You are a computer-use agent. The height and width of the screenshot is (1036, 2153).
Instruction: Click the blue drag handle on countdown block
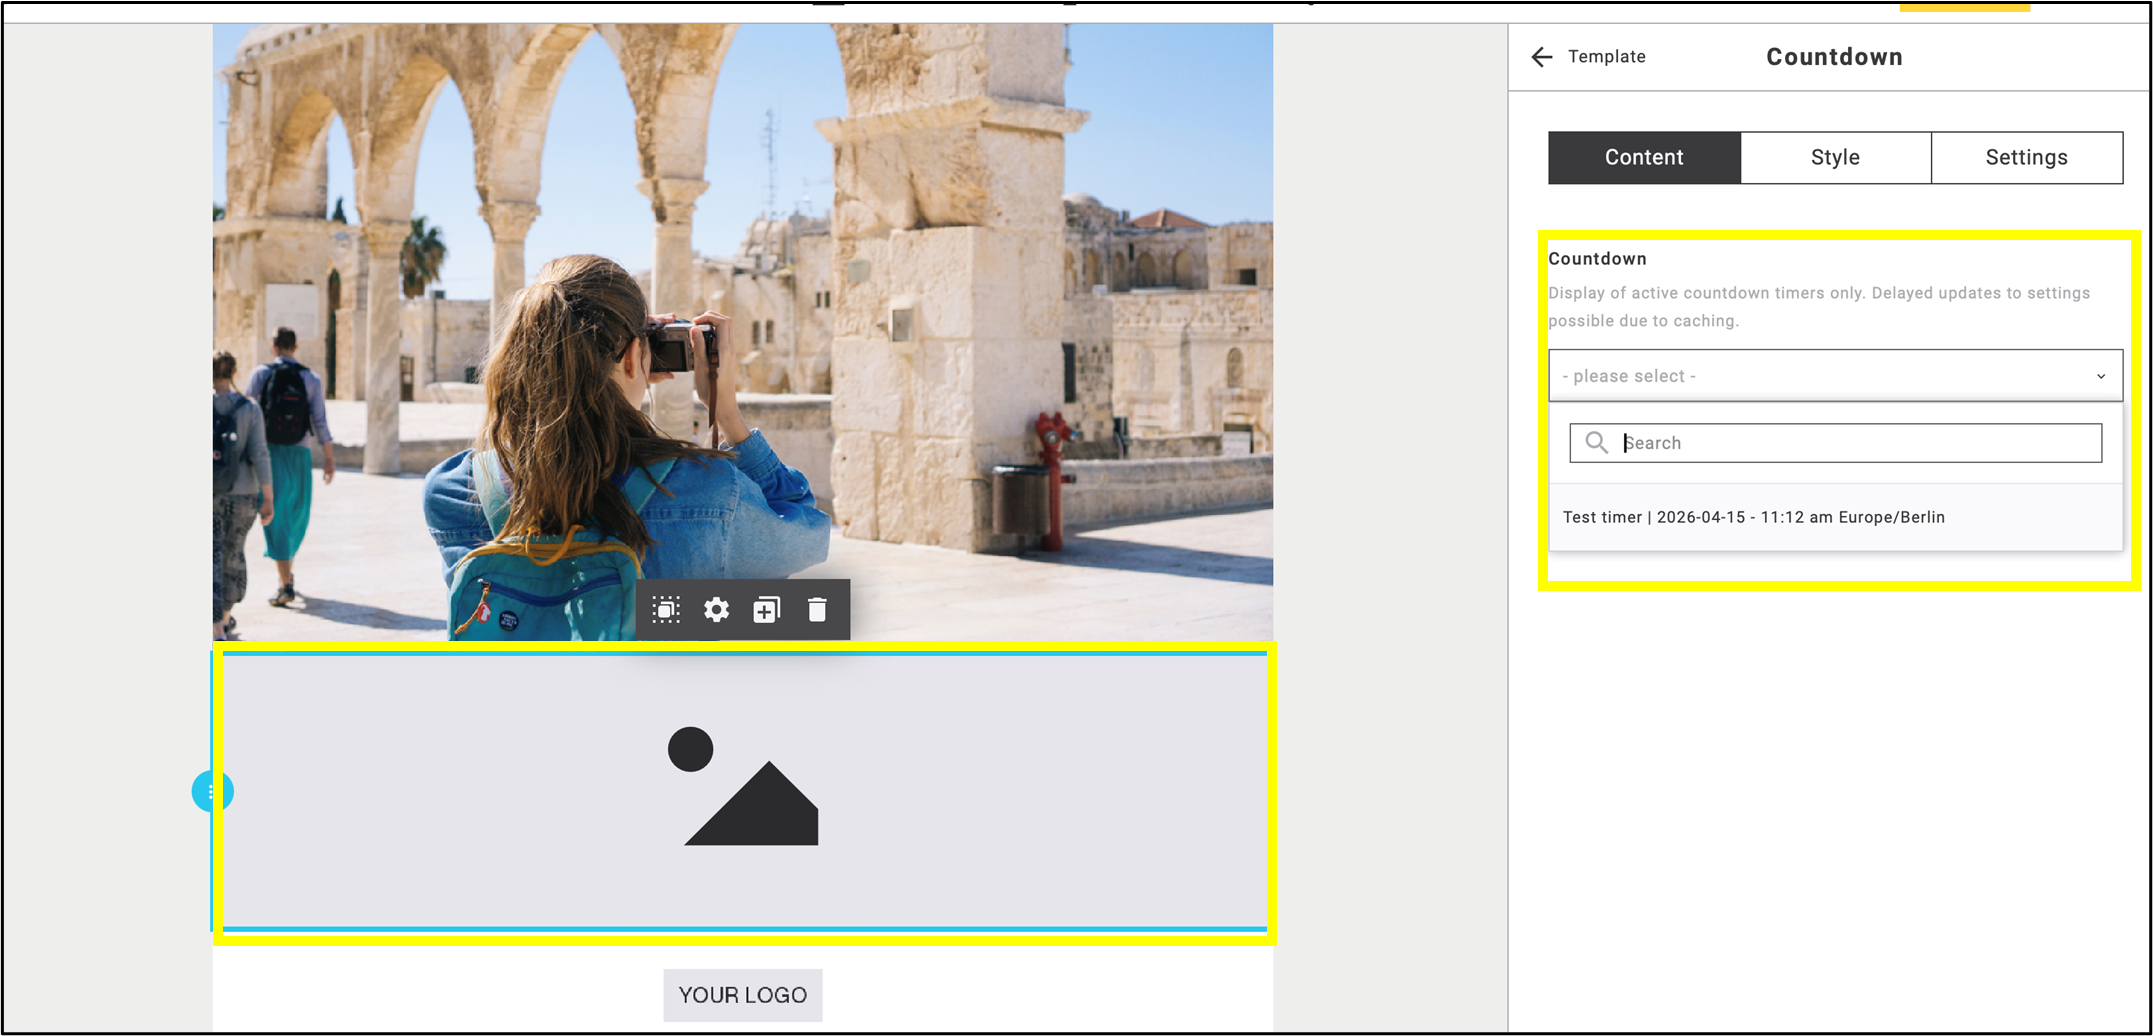pos(212,792)
